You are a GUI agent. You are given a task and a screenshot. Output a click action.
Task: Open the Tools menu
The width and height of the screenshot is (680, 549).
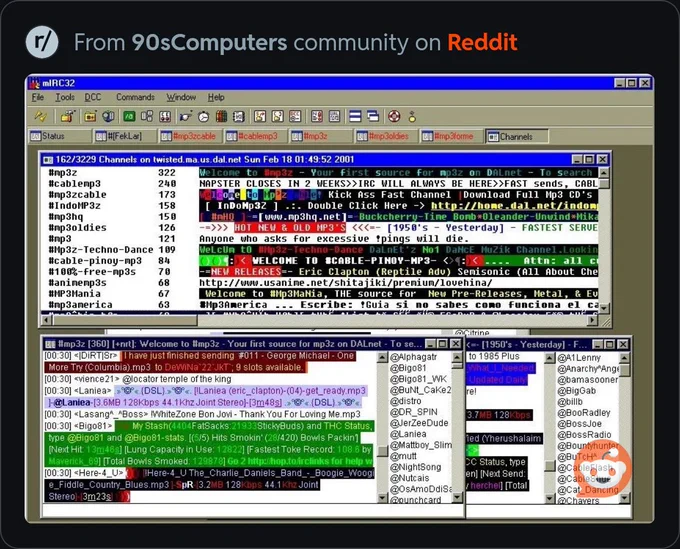65,97
